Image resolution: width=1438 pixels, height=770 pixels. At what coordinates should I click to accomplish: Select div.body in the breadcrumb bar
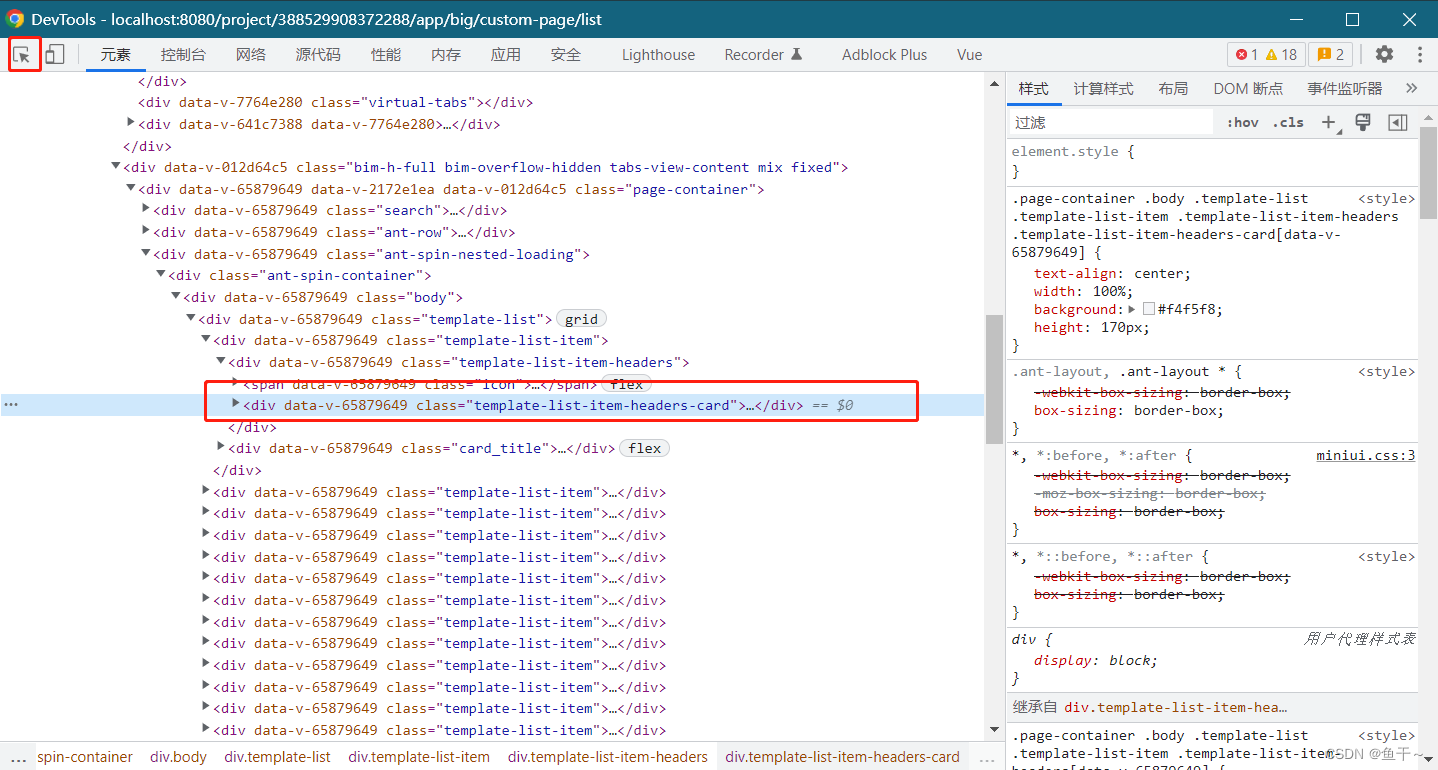pyautogui.click(x=178, y=757)
